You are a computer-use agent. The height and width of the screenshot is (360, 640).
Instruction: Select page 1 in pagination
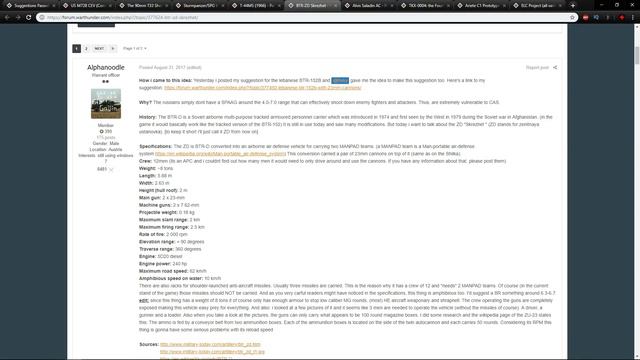click(76, 49)
